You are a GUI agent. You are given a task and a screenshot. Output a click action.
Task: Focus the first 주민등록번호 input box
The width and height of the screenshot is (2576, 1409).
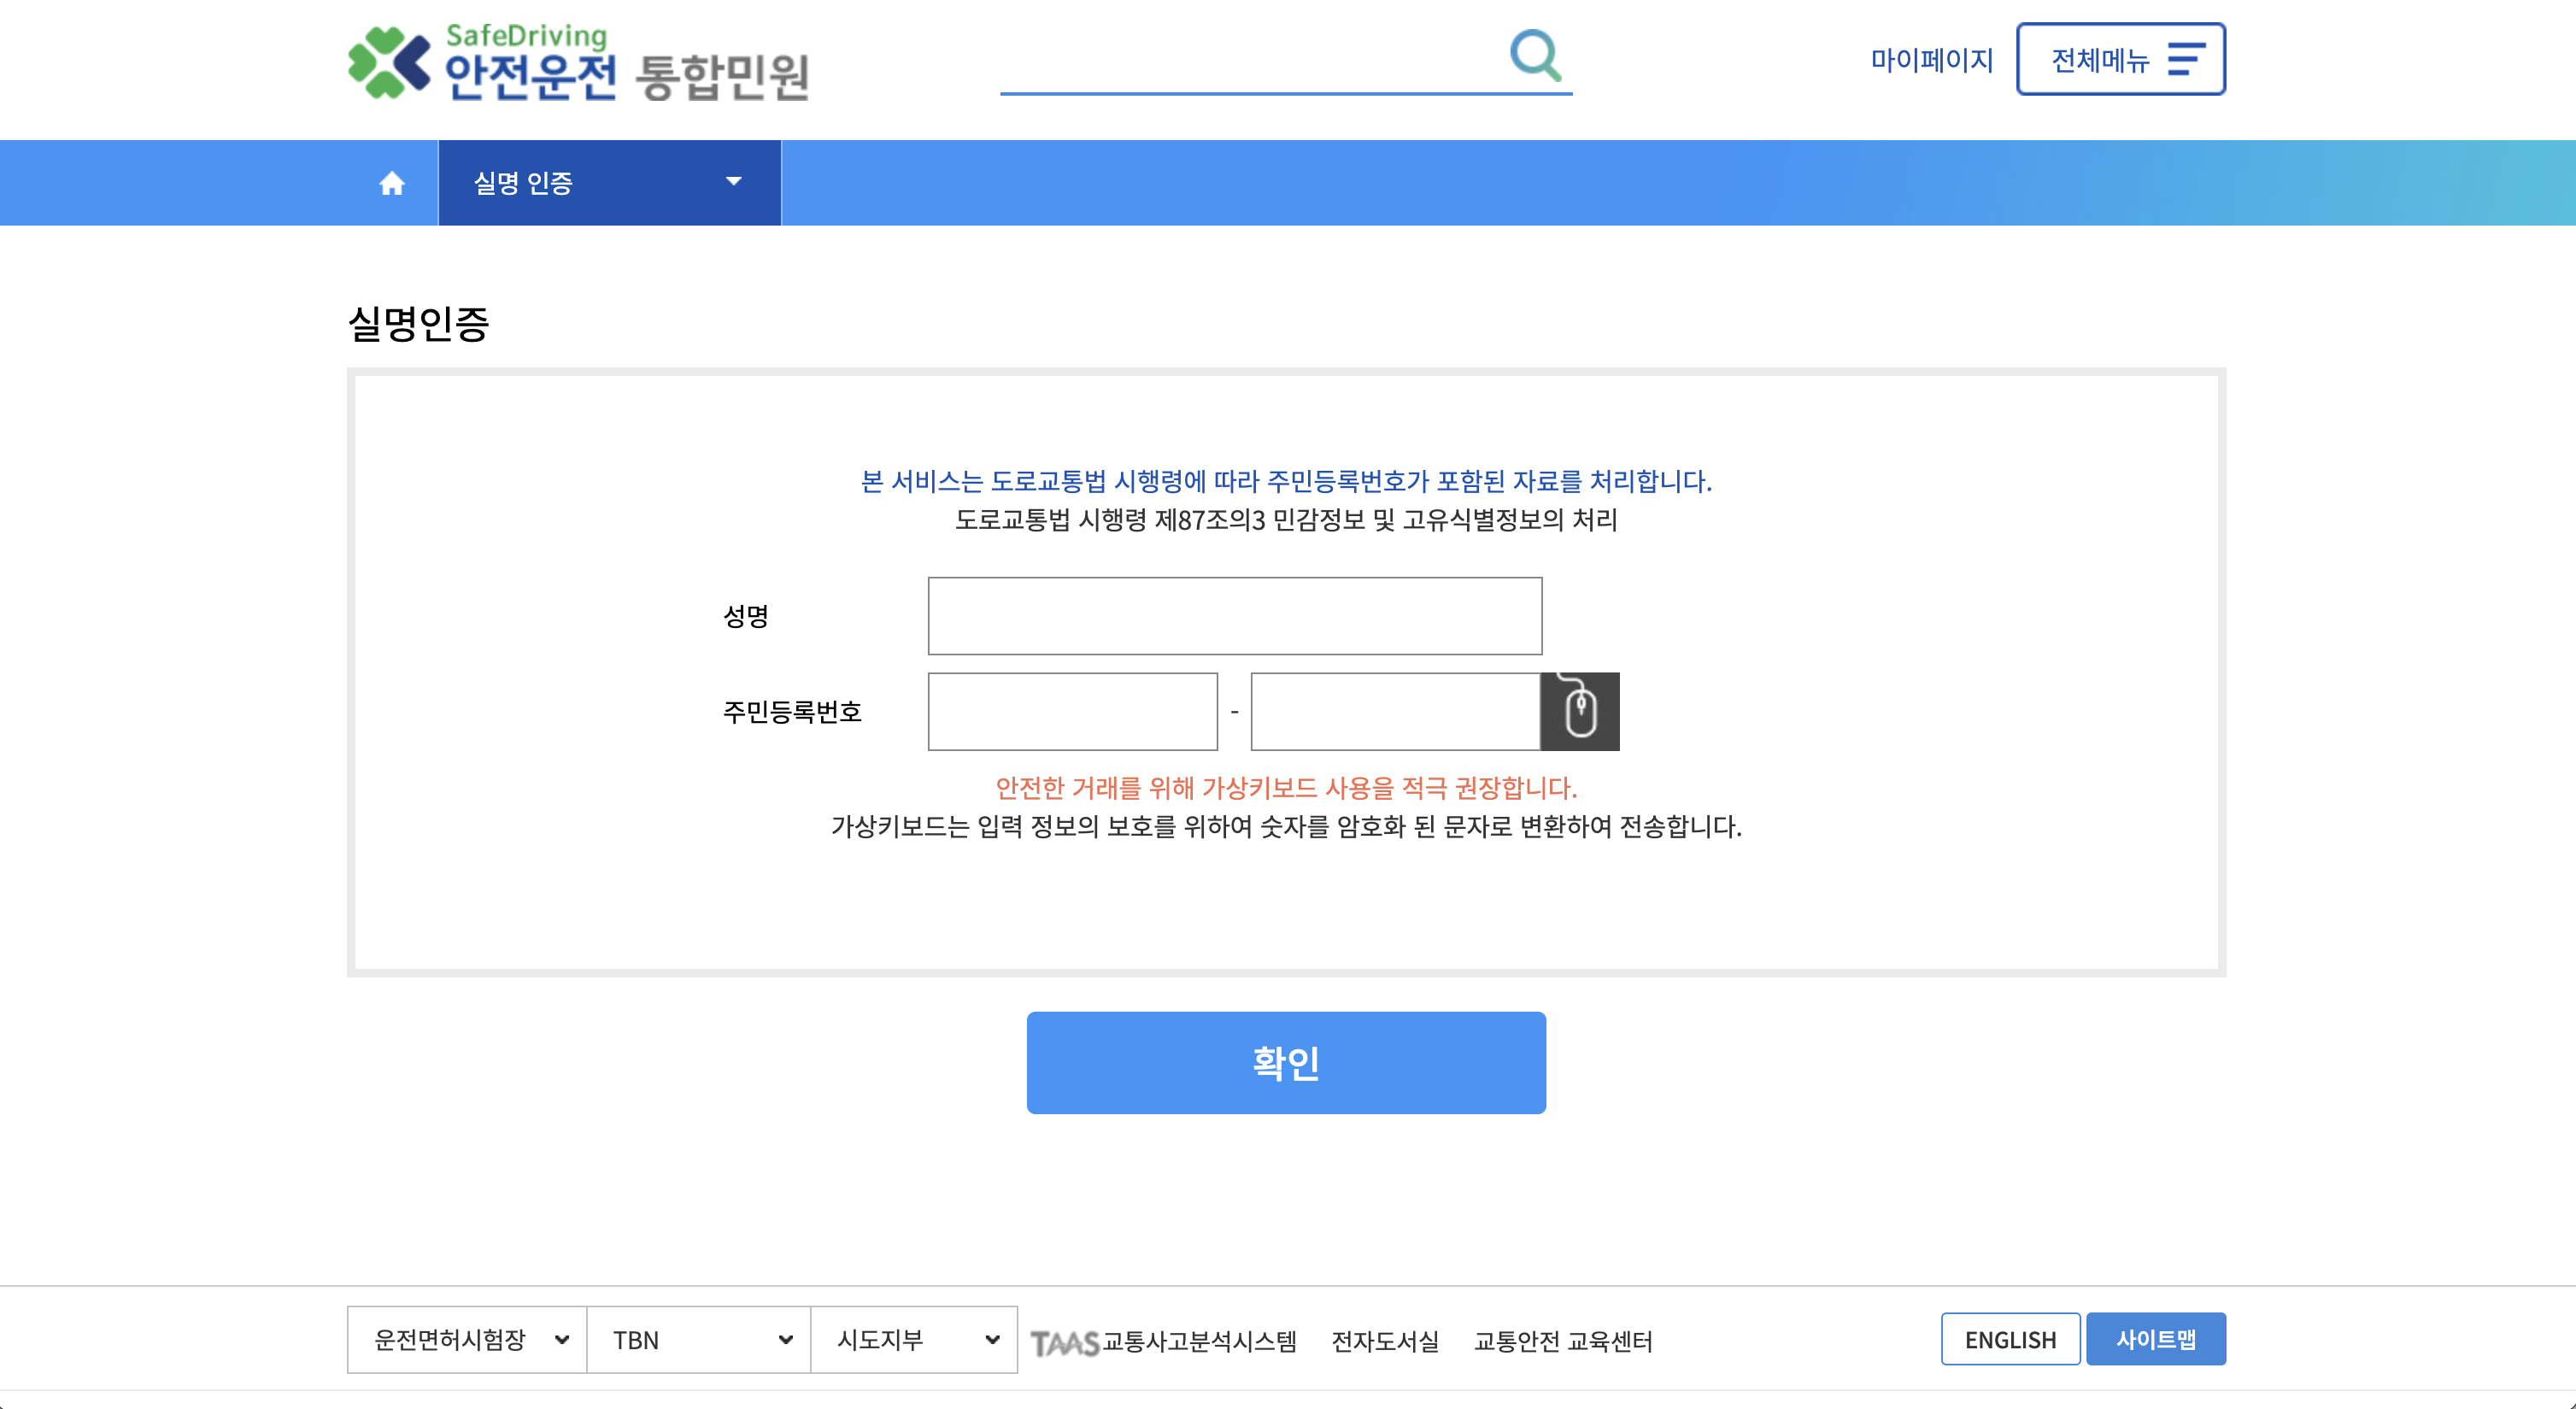1072,711
